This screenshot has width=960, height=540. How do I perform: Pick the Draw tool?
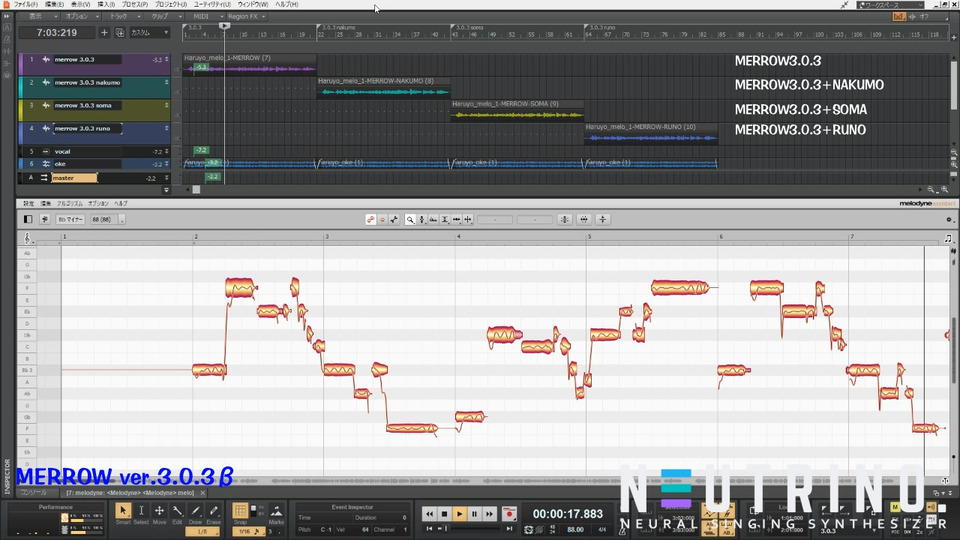coord(195,512)
